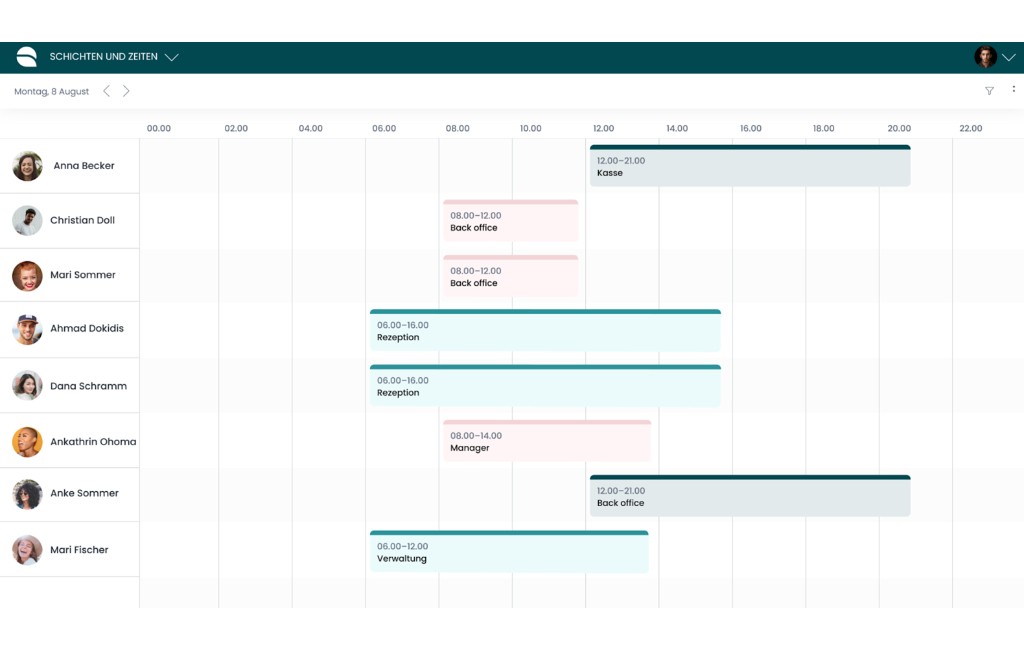Screen dimensions: 1024x646
Task: Open Mari Fischer's Verwaltung shift
Action: coord(509,551)
